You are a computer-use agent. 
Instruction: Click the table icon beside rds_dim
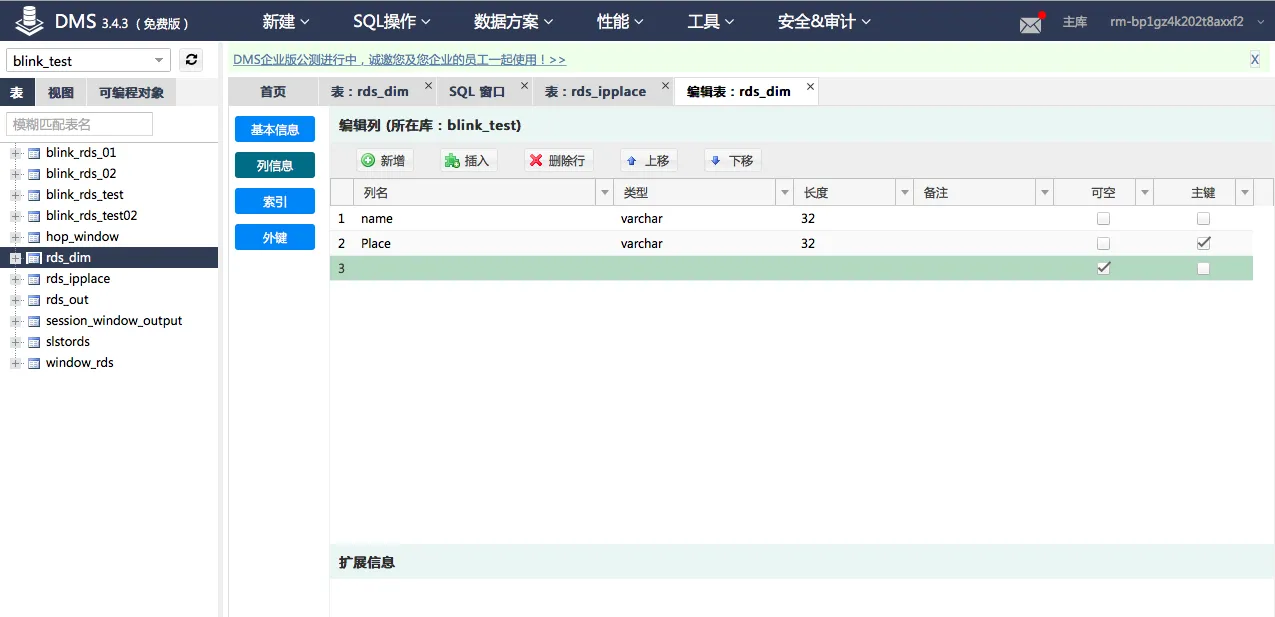click(34, 258)
